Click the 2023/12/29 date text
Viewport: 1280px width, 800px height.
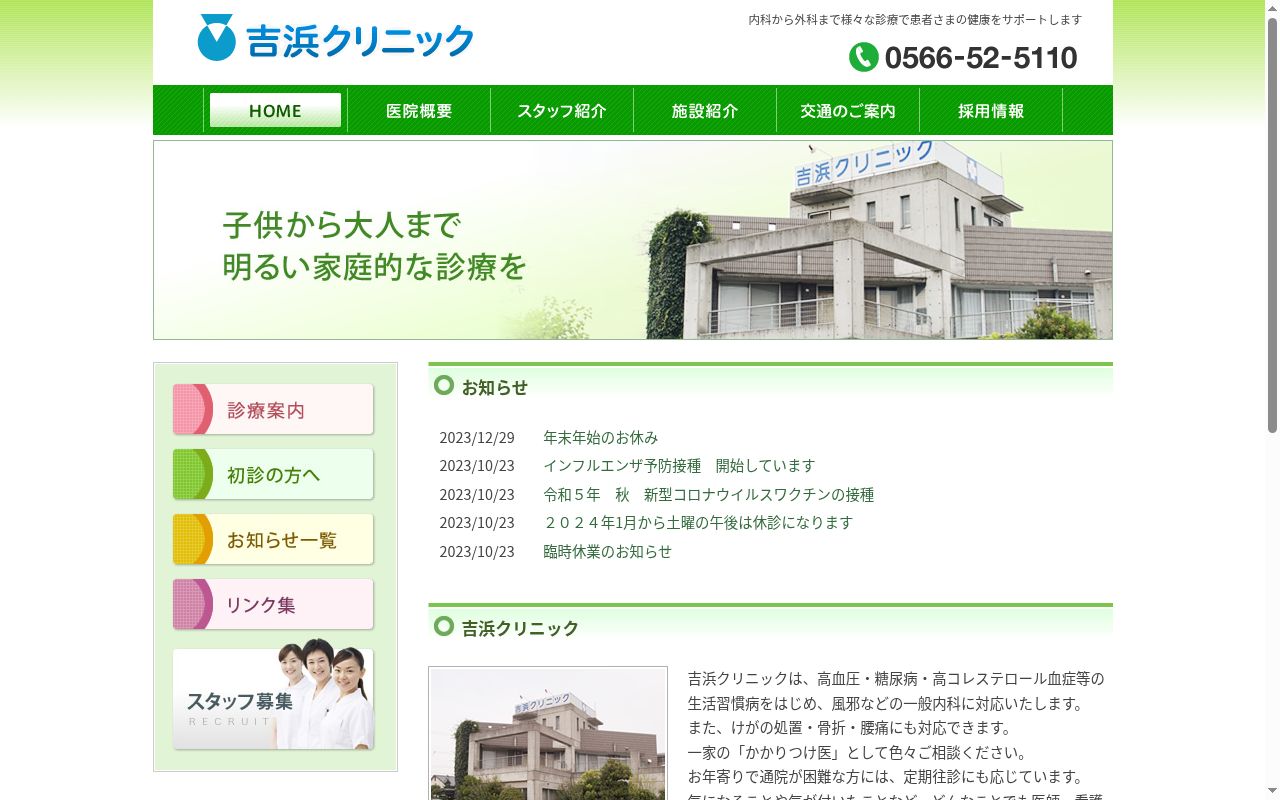(477, 437)
